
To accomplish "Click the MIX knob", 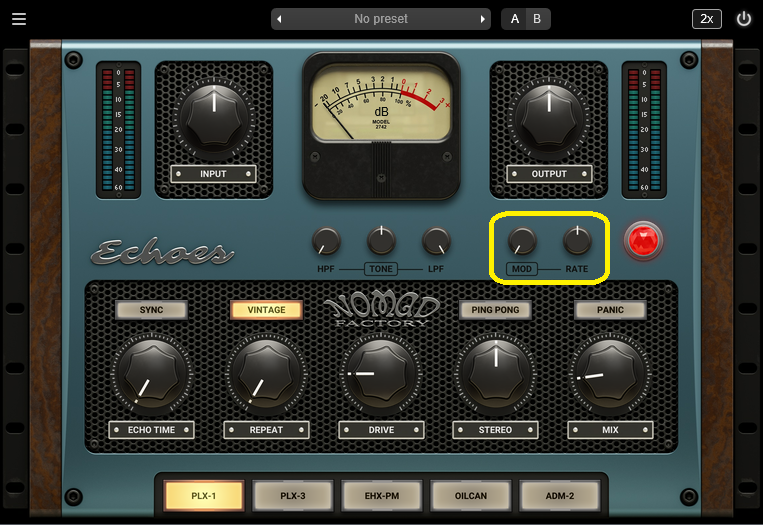I will 610,375.
